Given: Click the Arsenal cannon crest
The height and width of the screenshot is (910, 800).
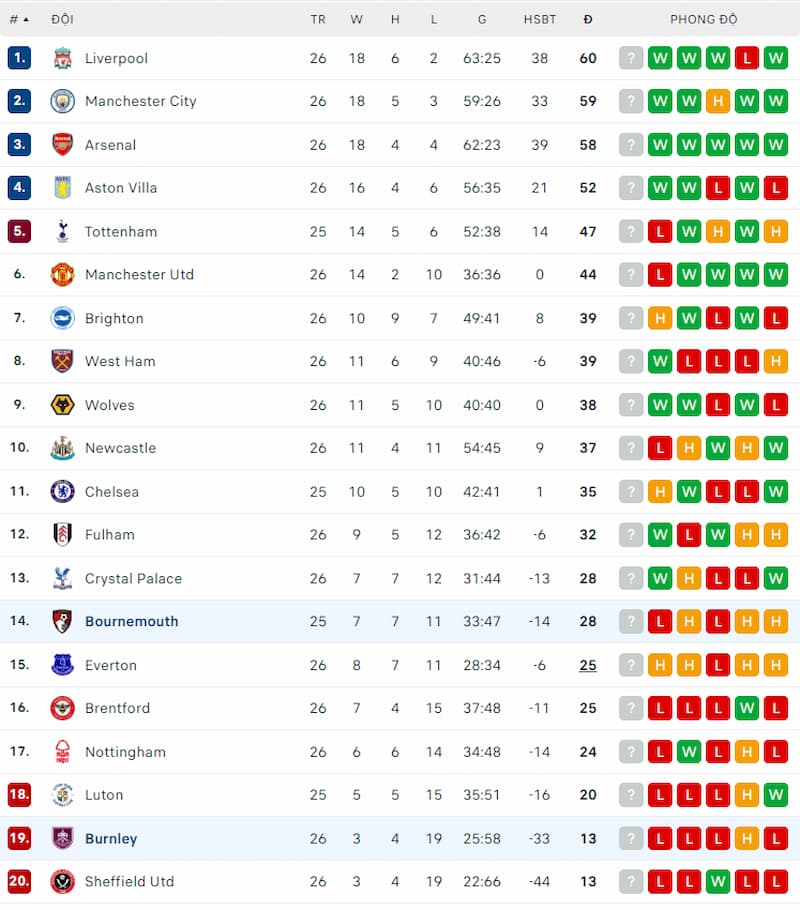Looking at the screenshot, I should click(x=62, y=144).
